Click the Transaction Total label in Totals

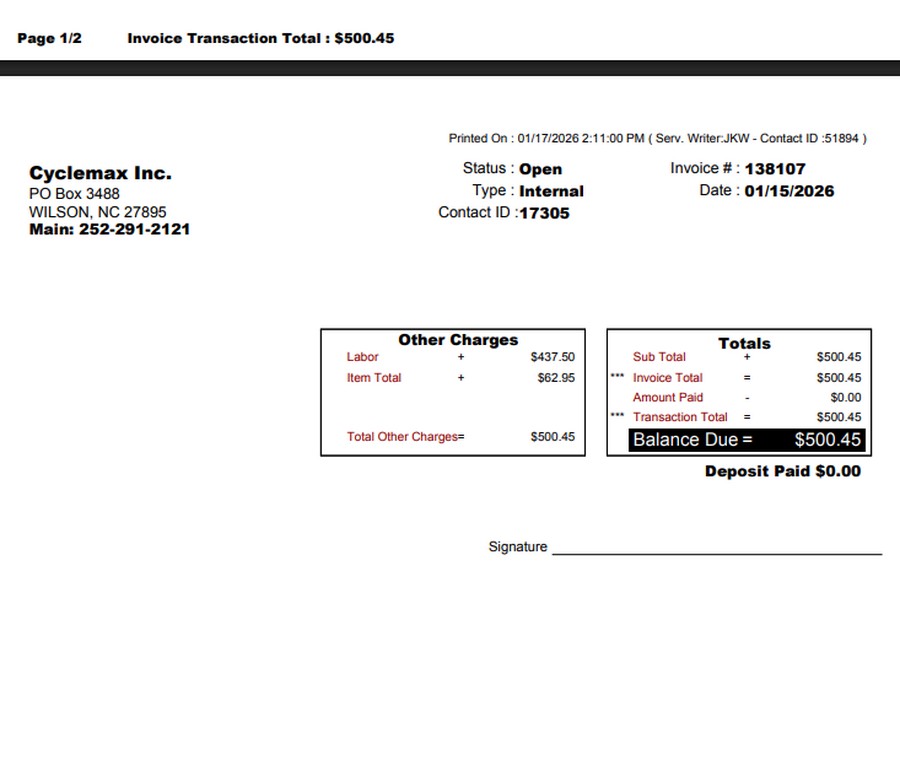point(680,417)
